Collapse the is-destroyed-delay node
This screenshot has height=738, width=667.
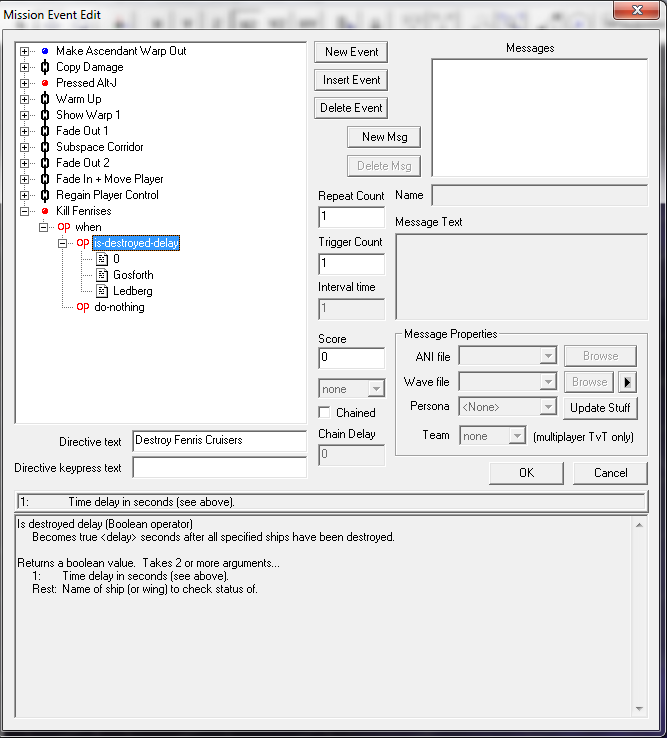point(62,243)
